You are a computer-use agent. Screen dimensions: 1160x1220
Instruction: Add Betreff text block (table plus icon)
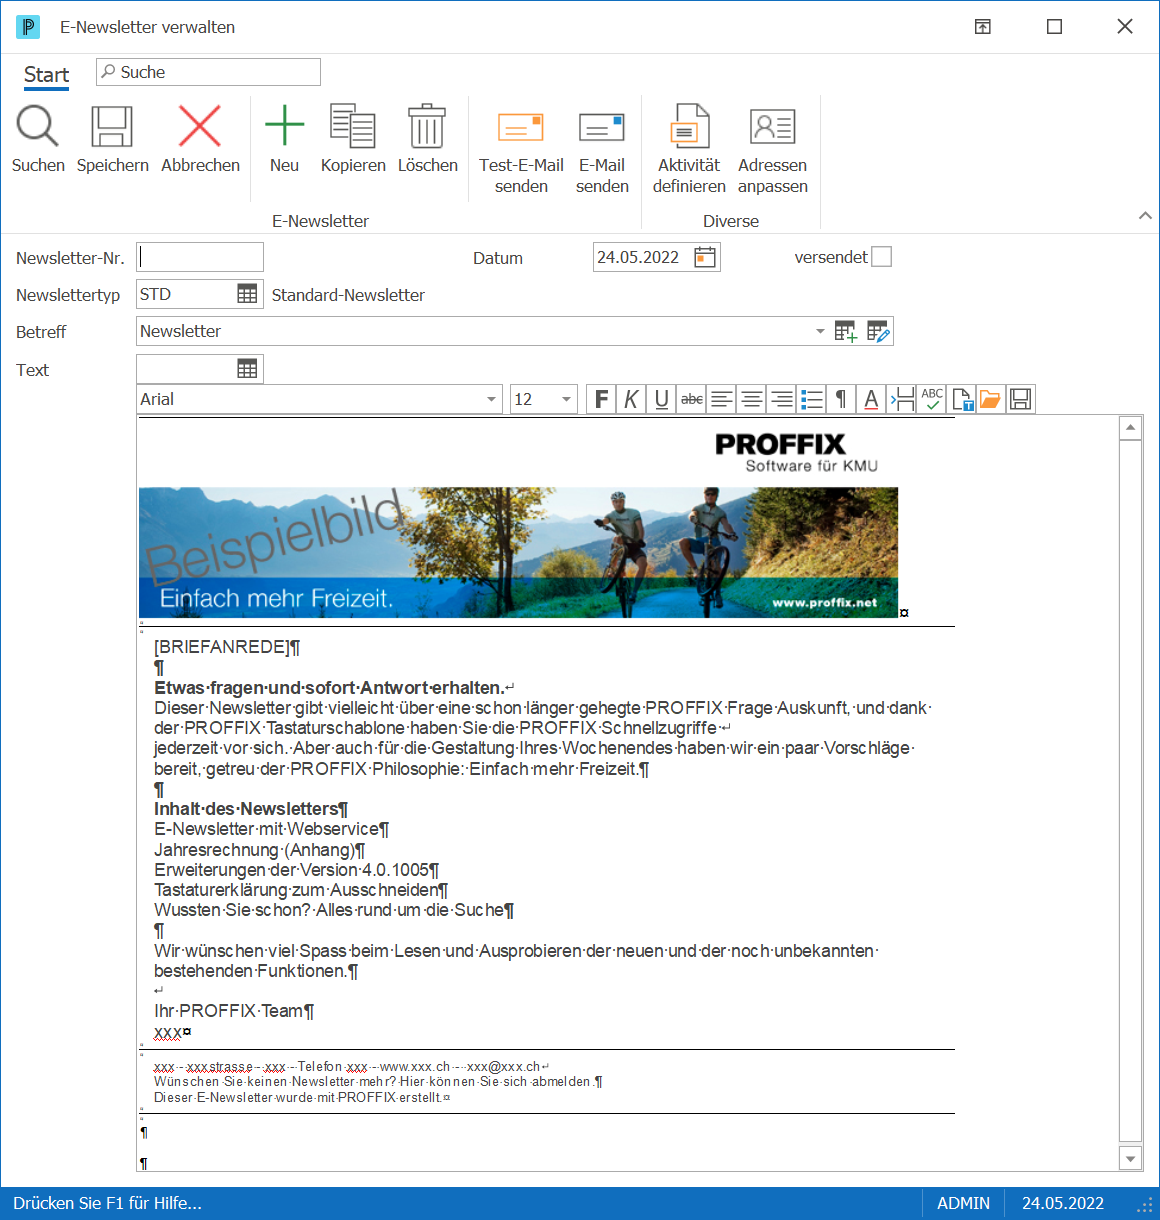(846, 331)
